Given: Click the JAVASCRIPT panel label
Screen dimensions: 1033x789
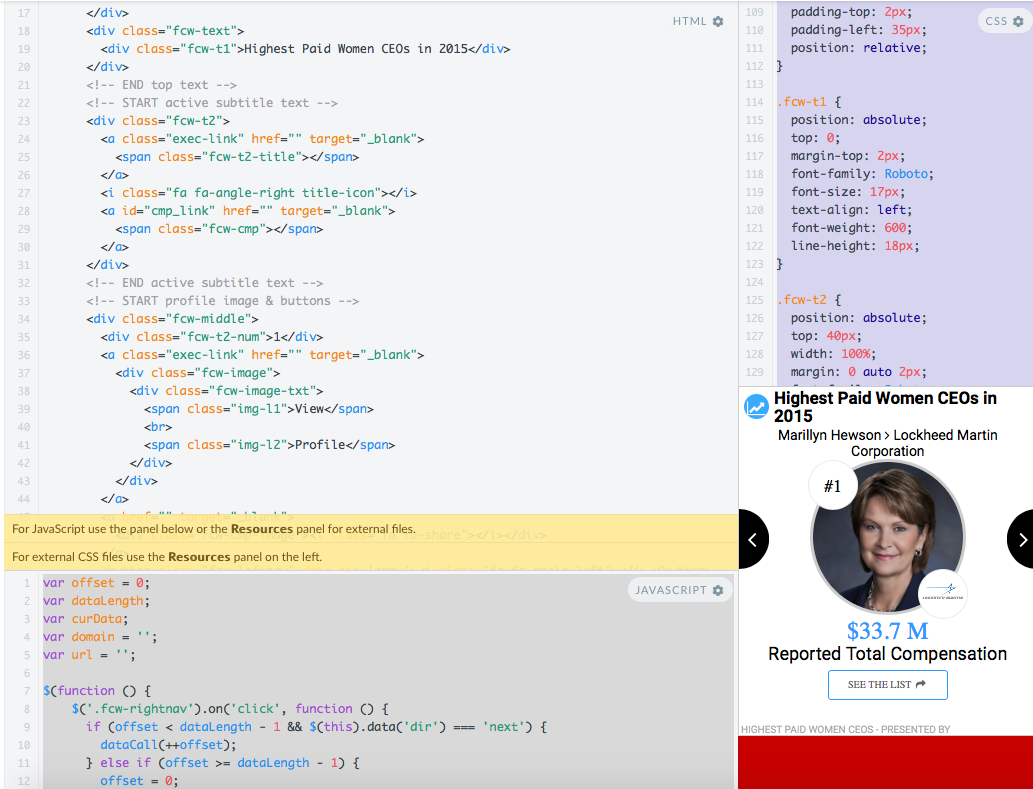Looking at the screenshot, I should [671, 590].
